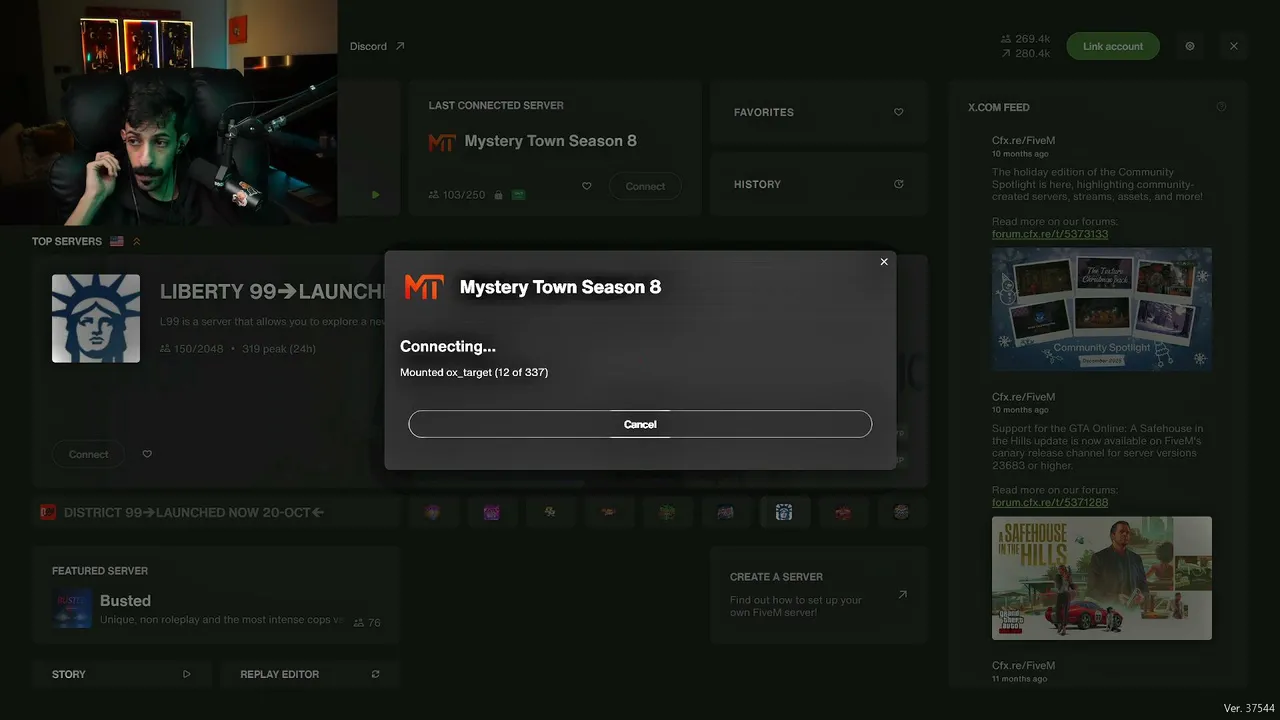1280x720 pixels.
Task: Click the large Liberty 99 statue thumbnail
Action: (x=96, y=318)
